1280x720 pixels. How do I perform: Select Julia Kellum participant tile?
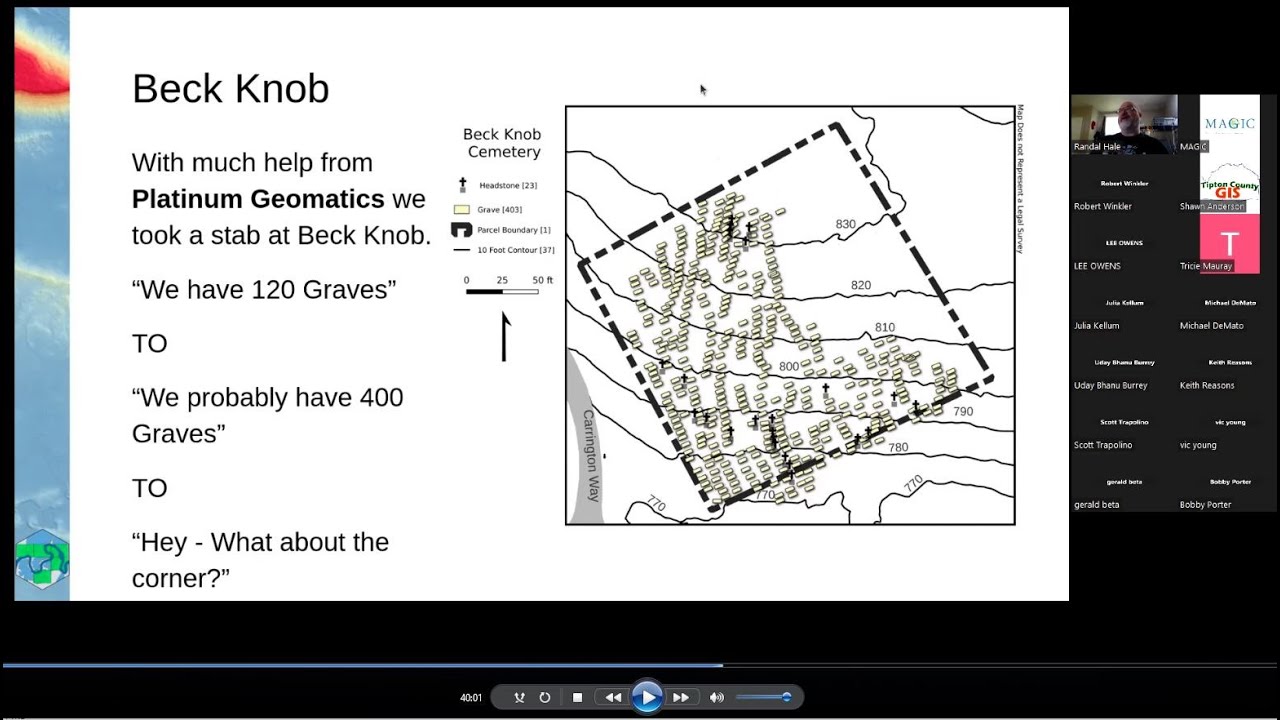[x=1124, y=303]
